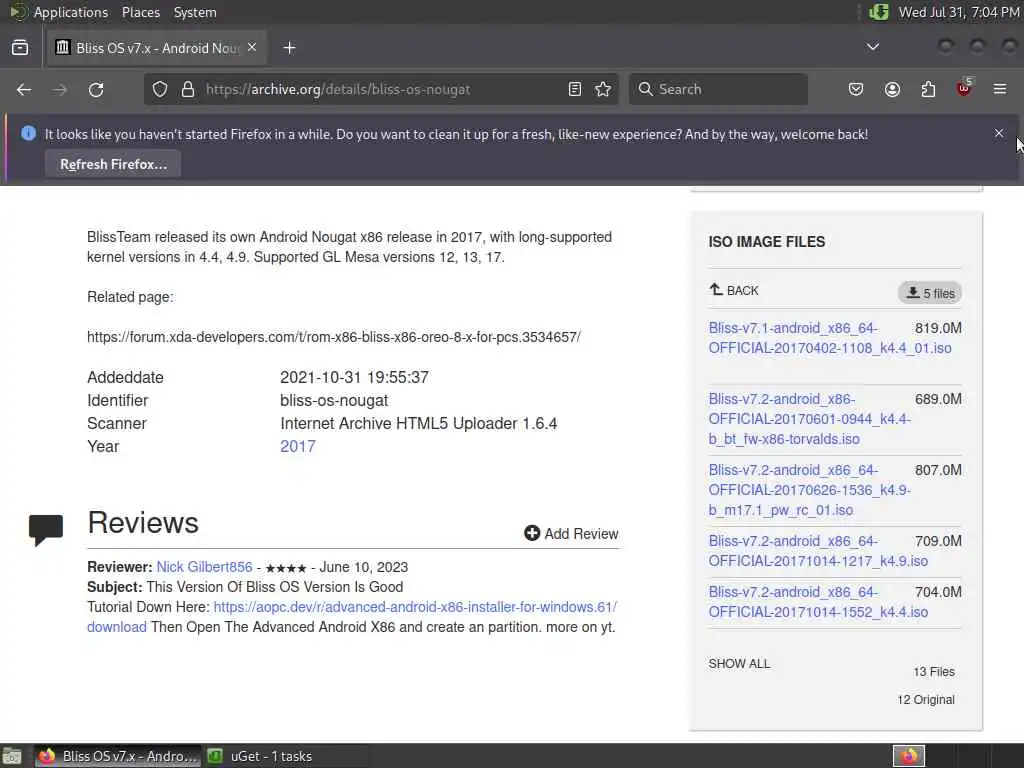1024x768 pixels.
Task: Click Addeddate value 2021-10-31 19:55:37
Action: [x=355, y=377]
